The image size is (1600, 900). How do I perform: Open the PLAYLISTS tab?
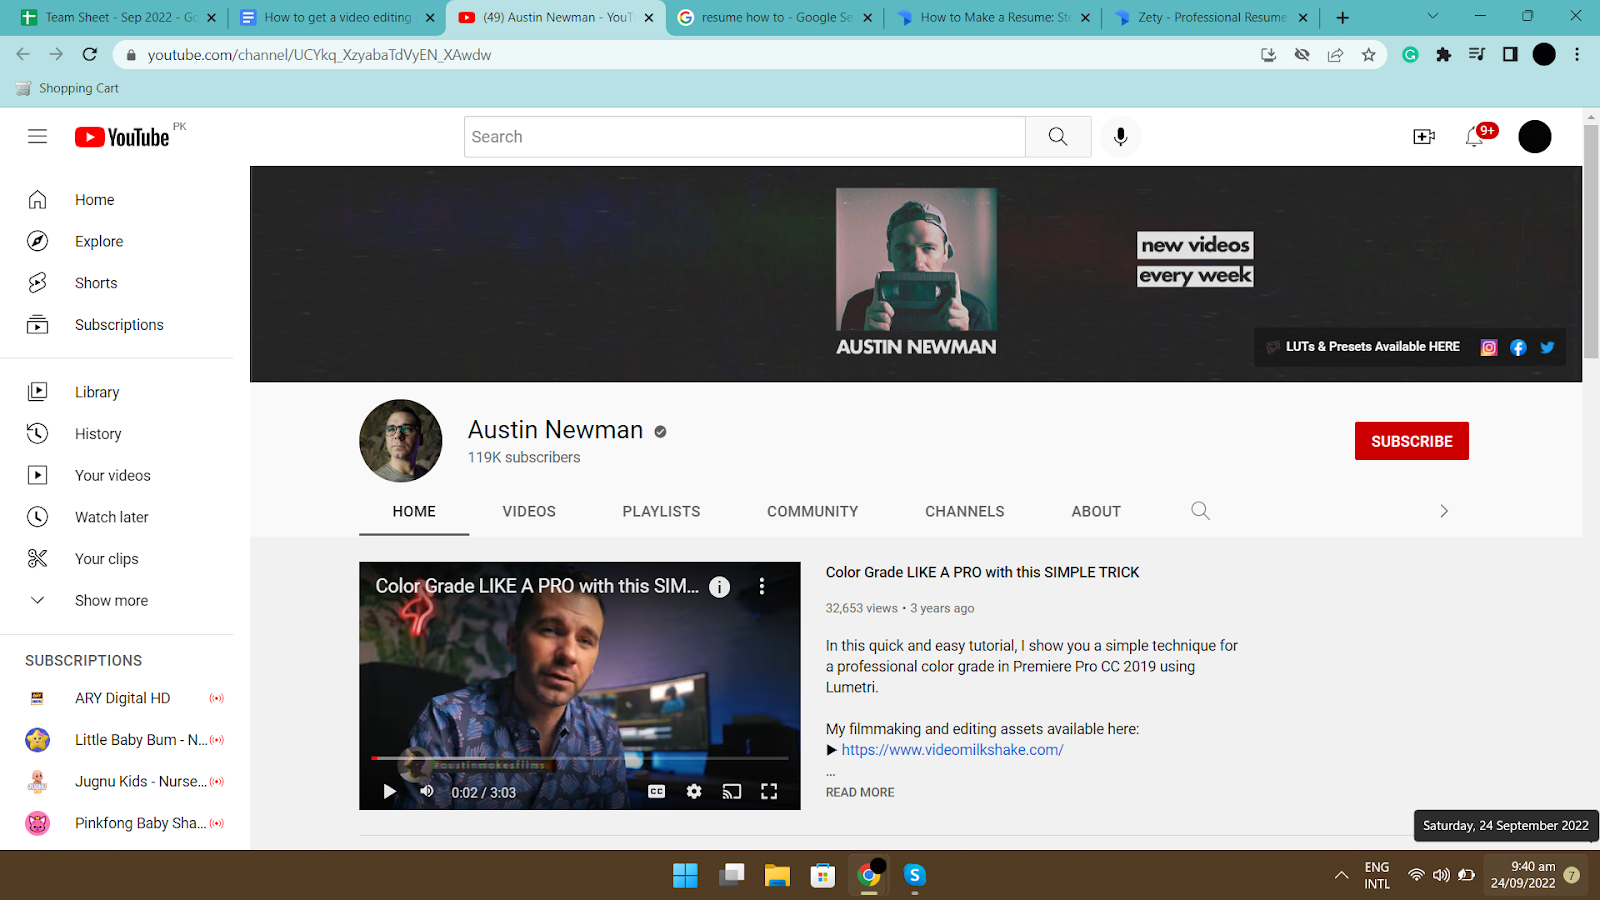(x=661, y=511)
